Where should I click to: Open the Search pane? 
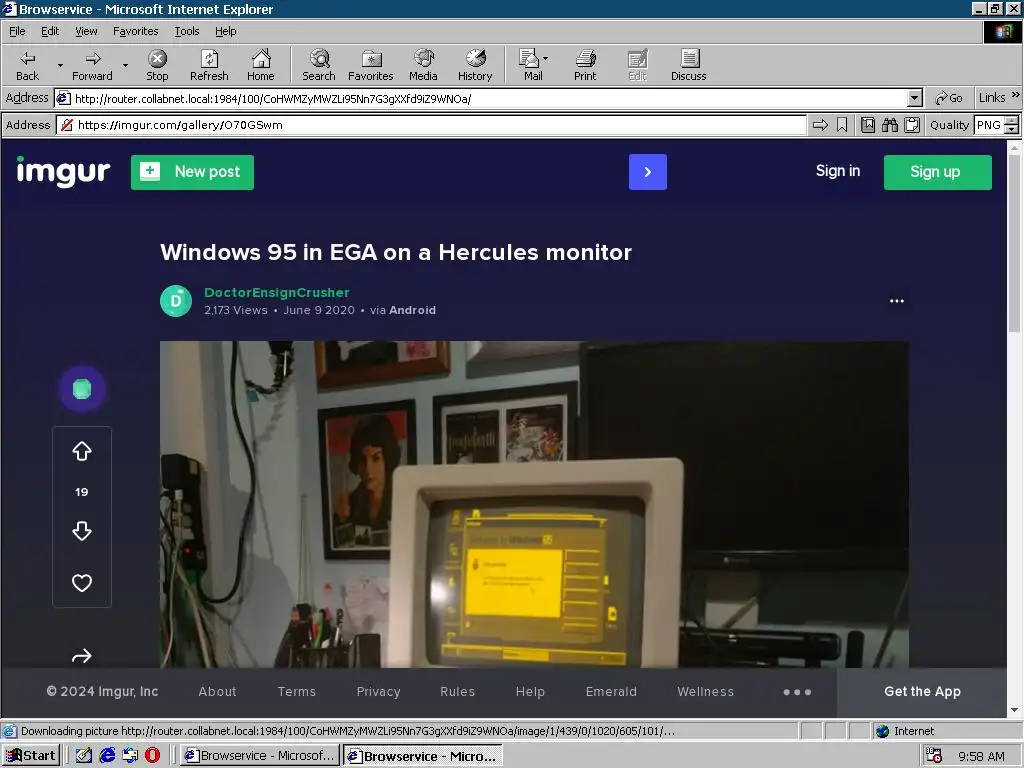pos(319,65)
